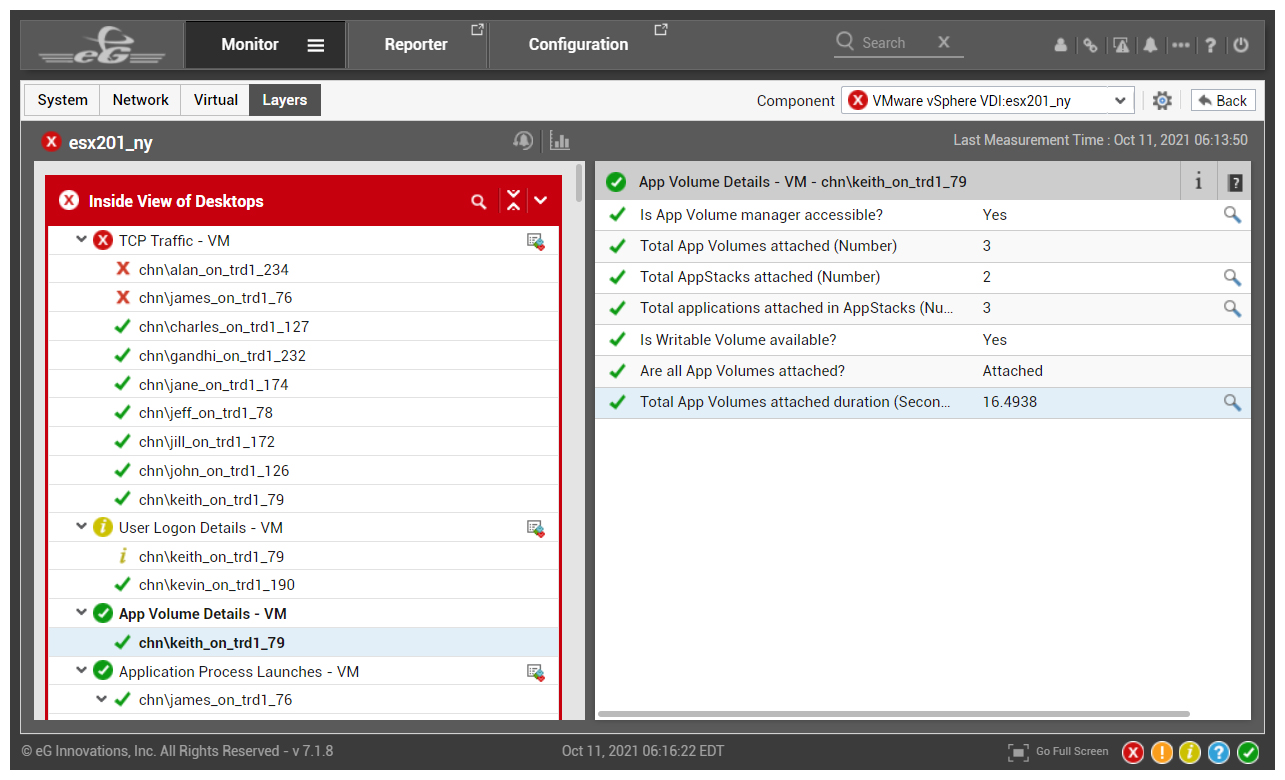Open the user profile icon in header

coord(1061,45)
